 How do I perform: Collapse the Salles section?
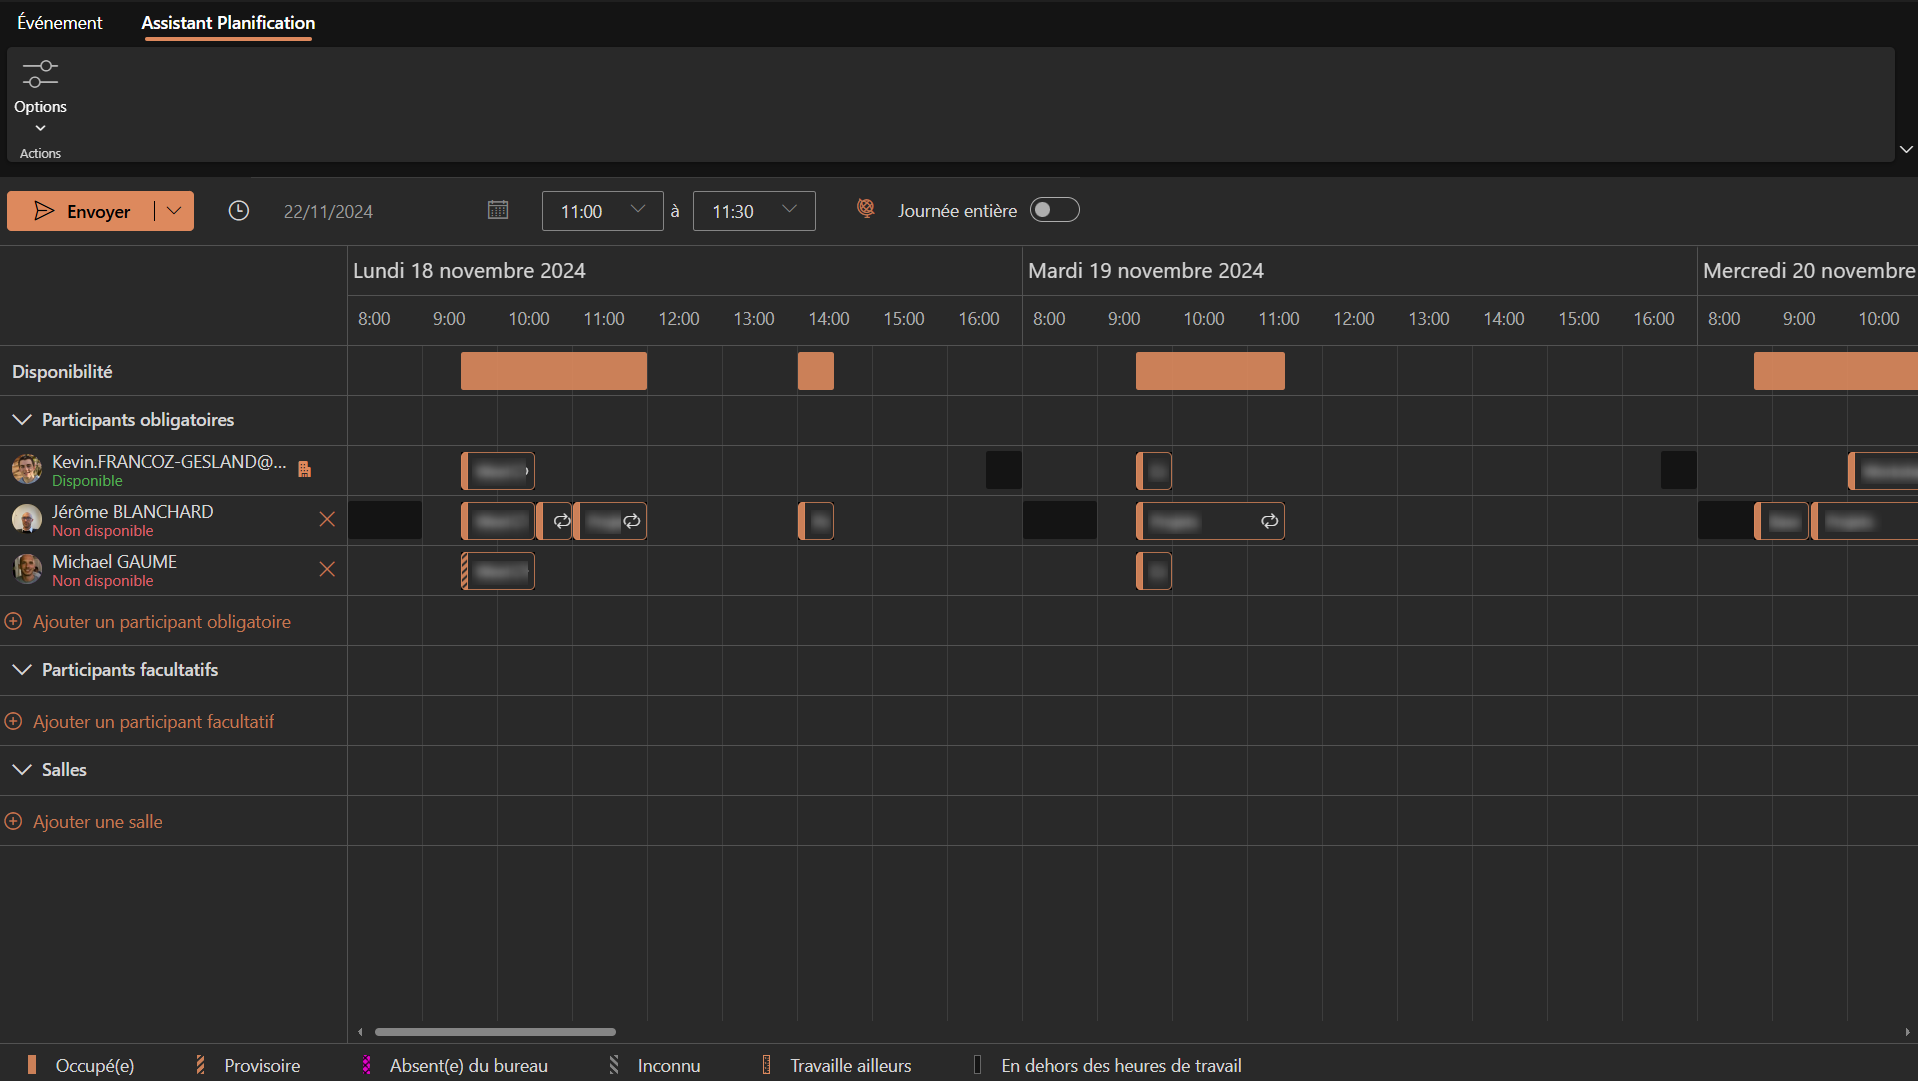click(x=22, y=770)
